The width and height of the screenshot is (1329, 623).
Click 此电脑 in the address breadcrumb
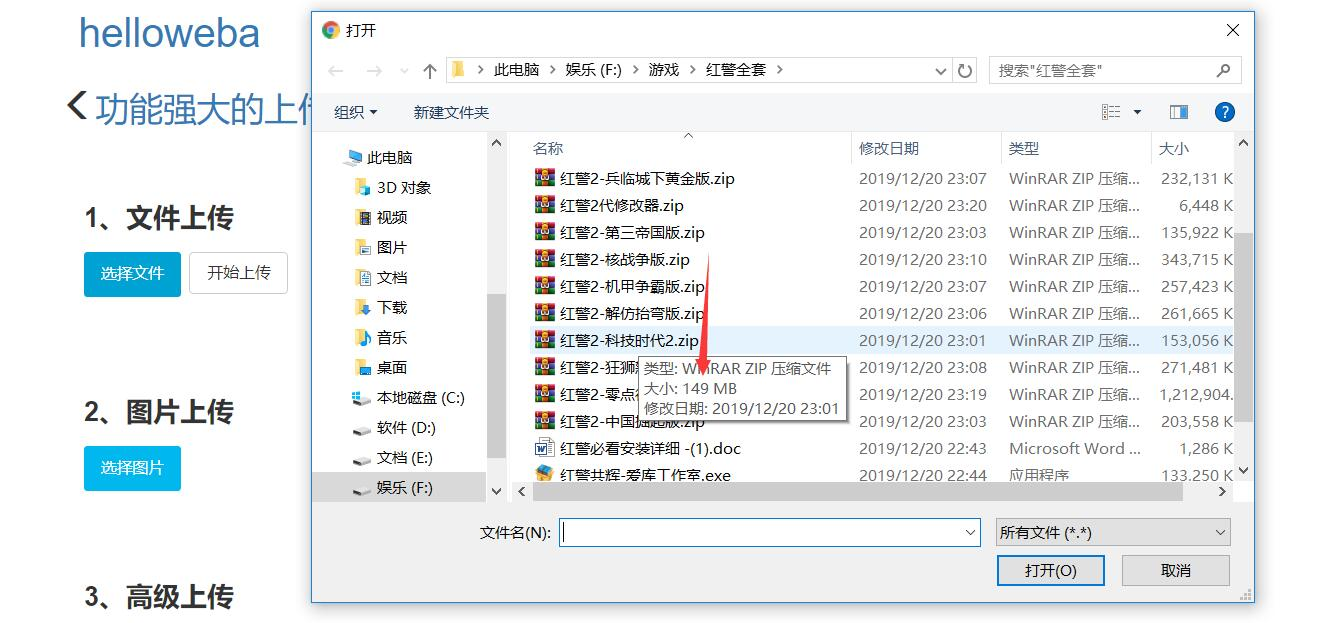pyautogui.click(x=516, y=70)
